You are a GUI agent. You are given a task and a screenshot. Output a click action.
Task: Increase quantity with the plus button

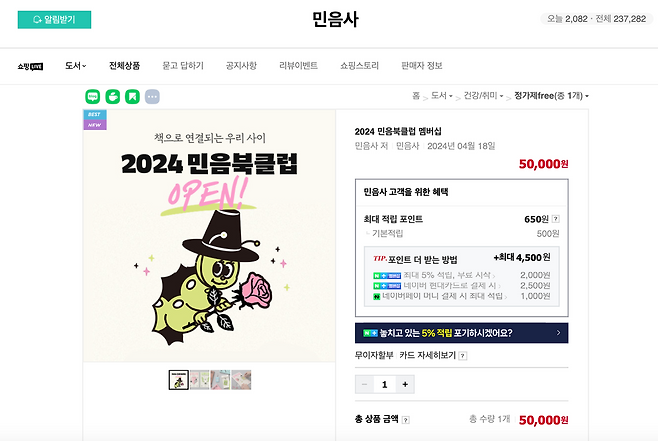[x=405, y=384]
